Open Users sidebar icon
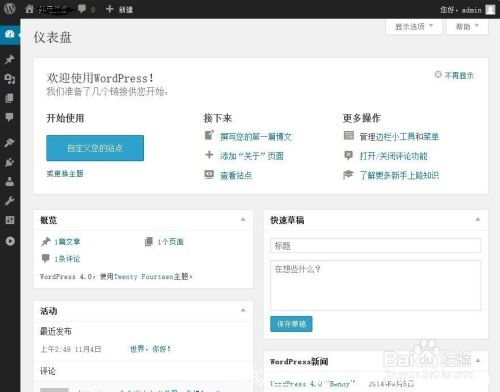Viewport: 500px width, 392px height. tap(10, 181)
